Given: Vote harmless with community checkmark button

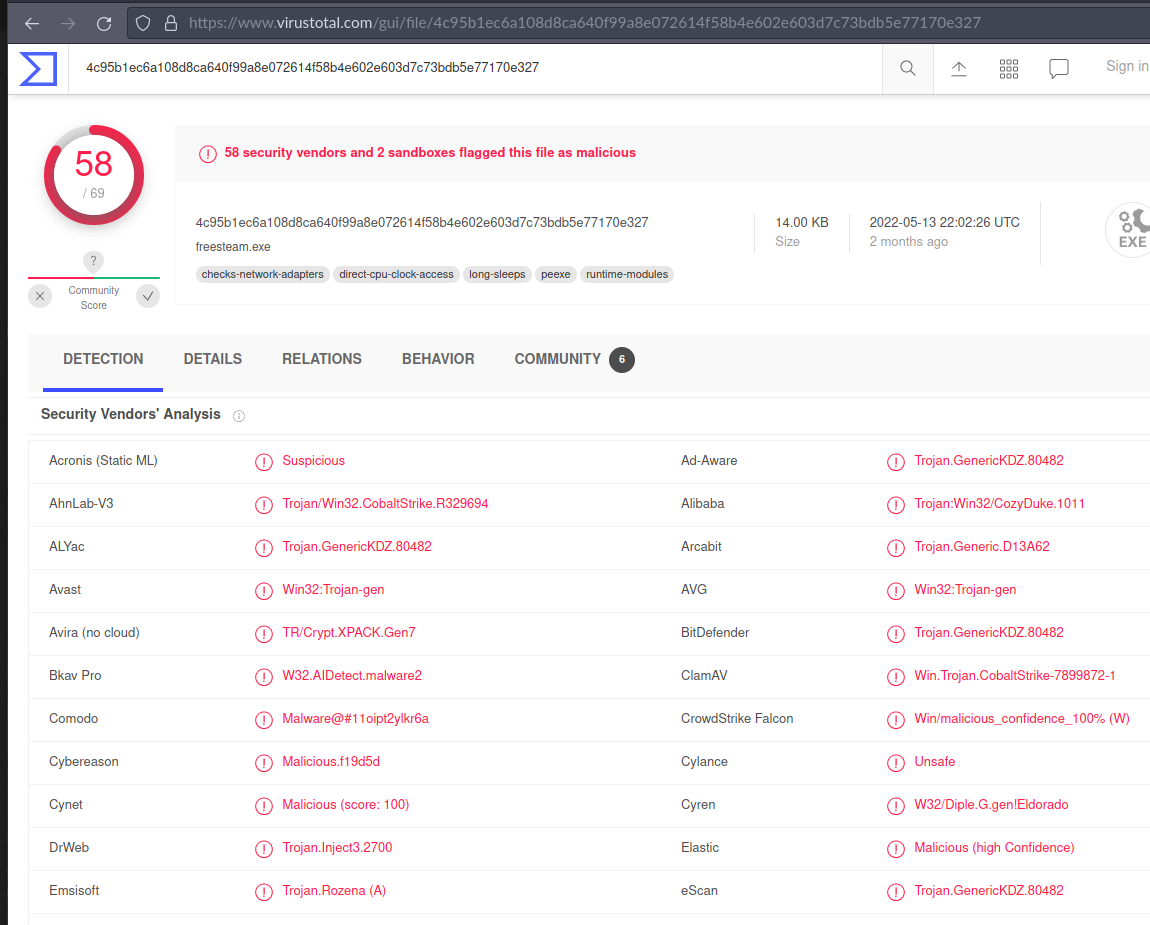Looking at the screenshot, I should coord(148,296).
